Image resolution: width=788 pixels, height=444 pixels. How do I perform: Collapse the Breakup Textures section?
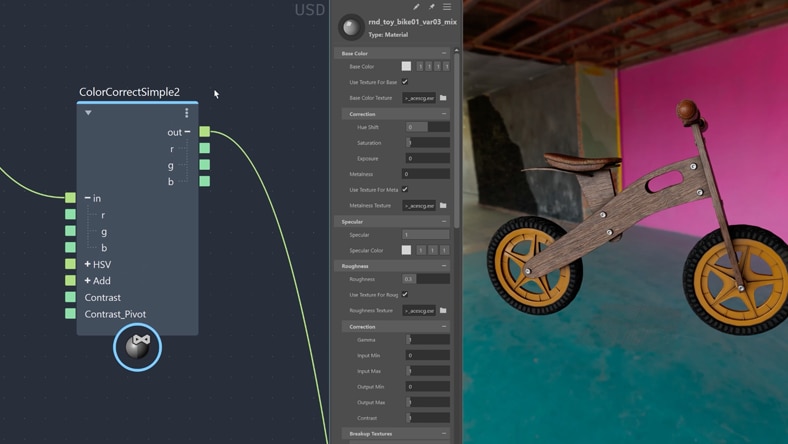click(444, 433)
